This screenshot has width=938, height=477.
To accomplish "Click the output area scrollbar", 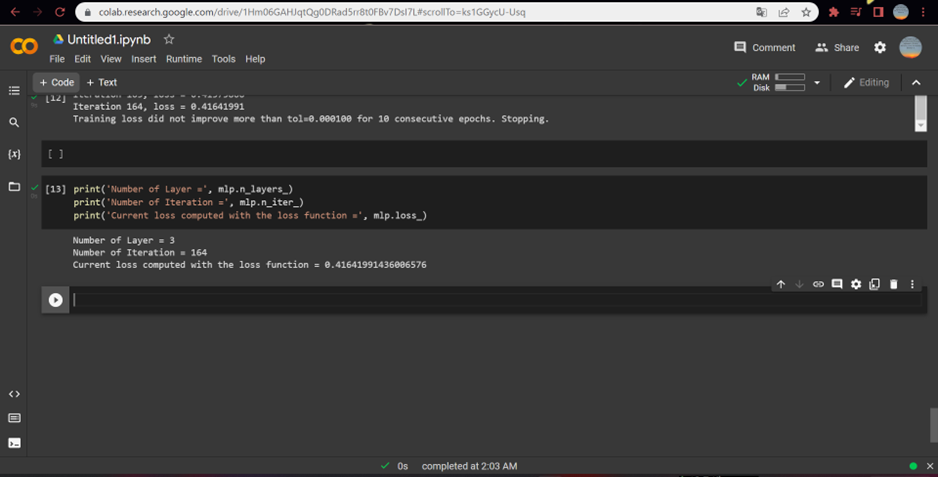I will 921,113.
